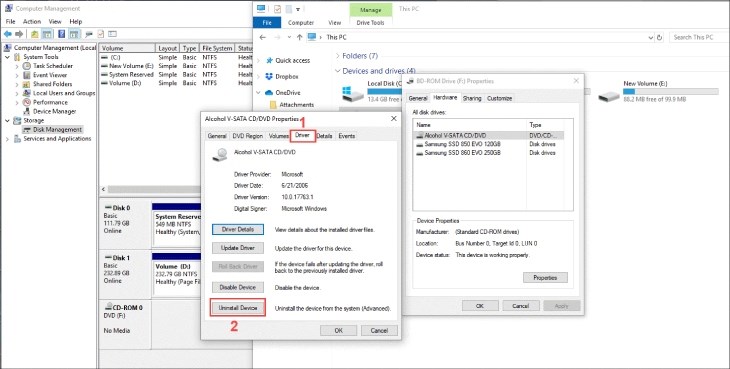Click the File System column header
This screenshot has width=730, height=369.
(216, 48)
